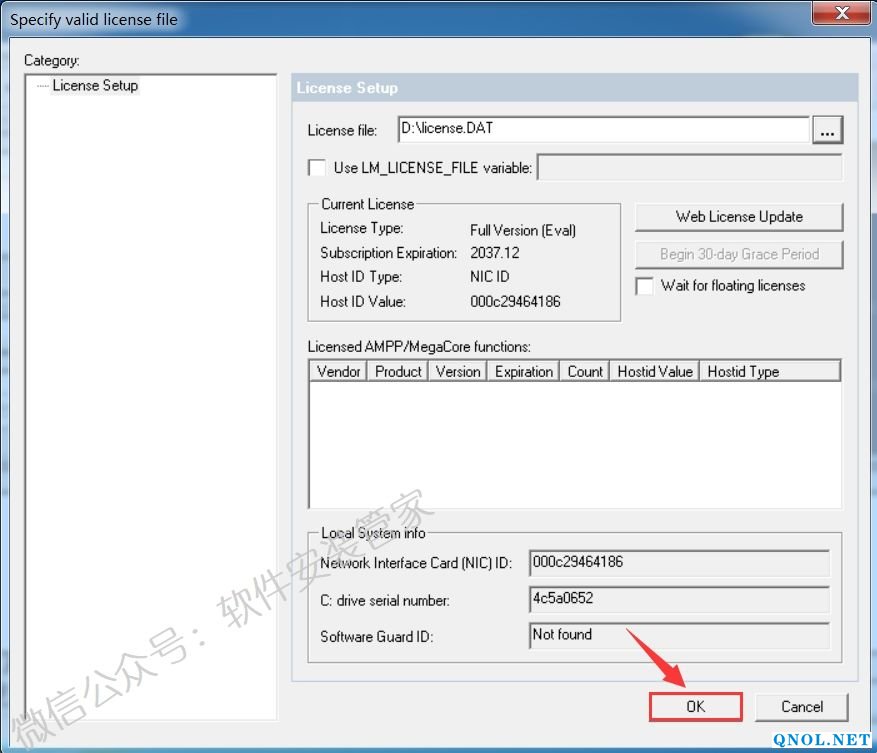
Task: Click Begin 30-day Grace Period button
Action: click(x=739, y=254)
